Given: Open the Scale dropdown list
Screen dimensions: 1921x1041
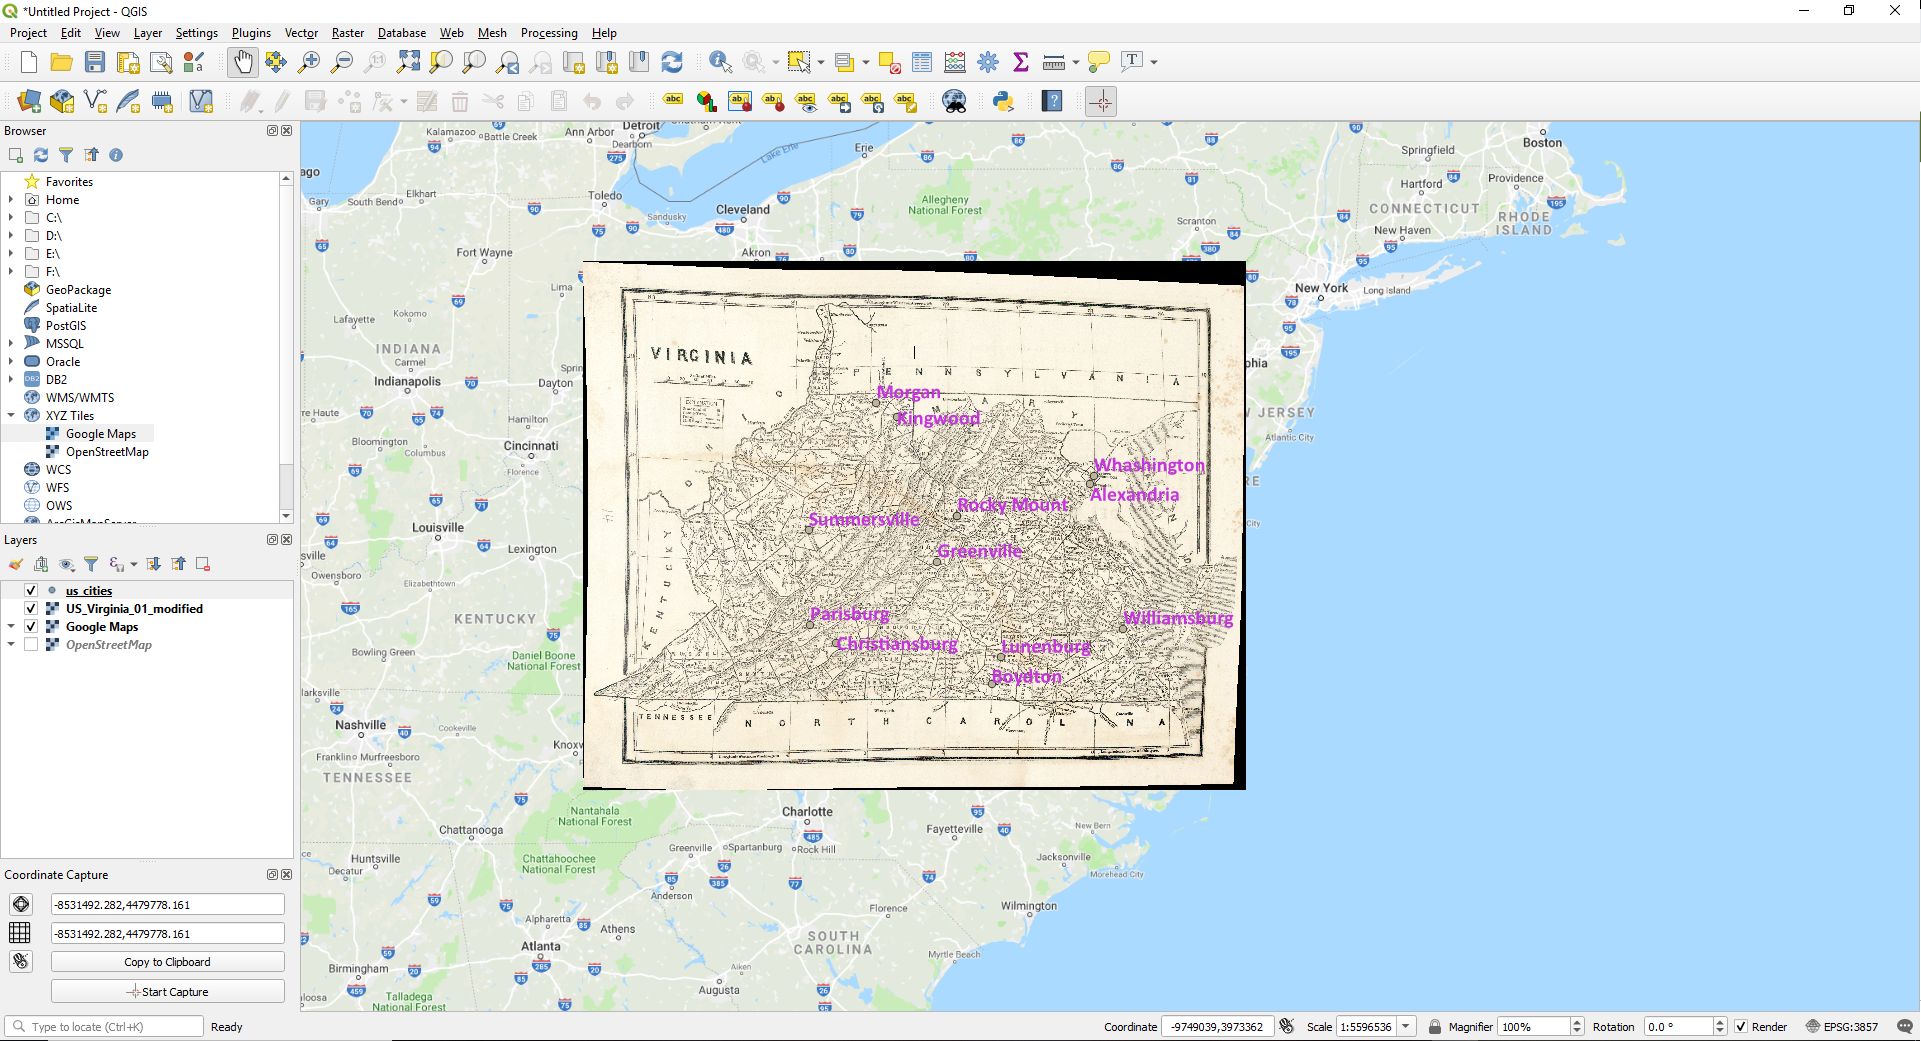Looking at the screenshot, I should pos(1406,1027).
